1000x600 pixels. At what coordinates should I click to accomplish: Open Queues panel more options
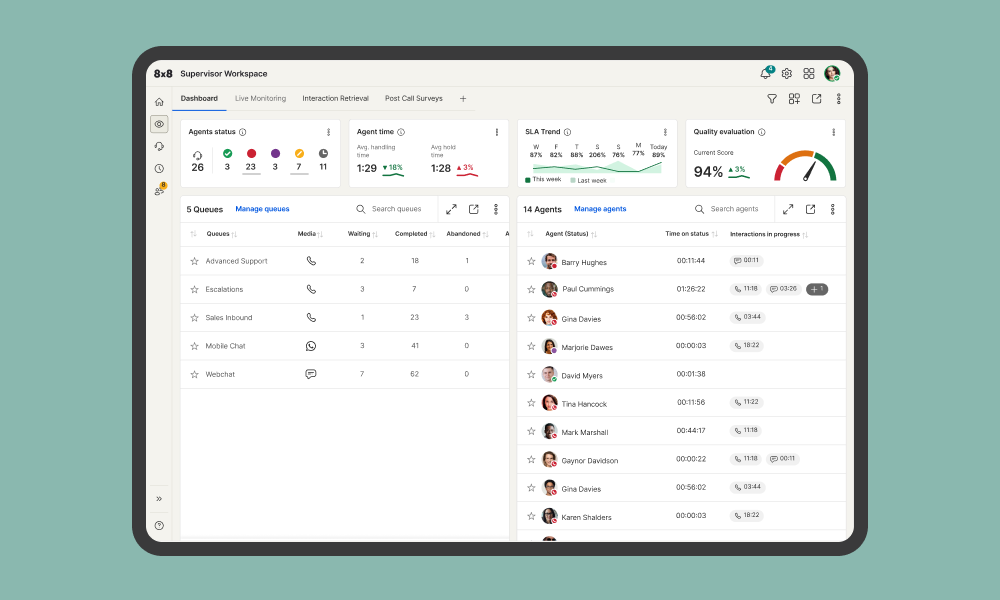click(x=496, y=209)
